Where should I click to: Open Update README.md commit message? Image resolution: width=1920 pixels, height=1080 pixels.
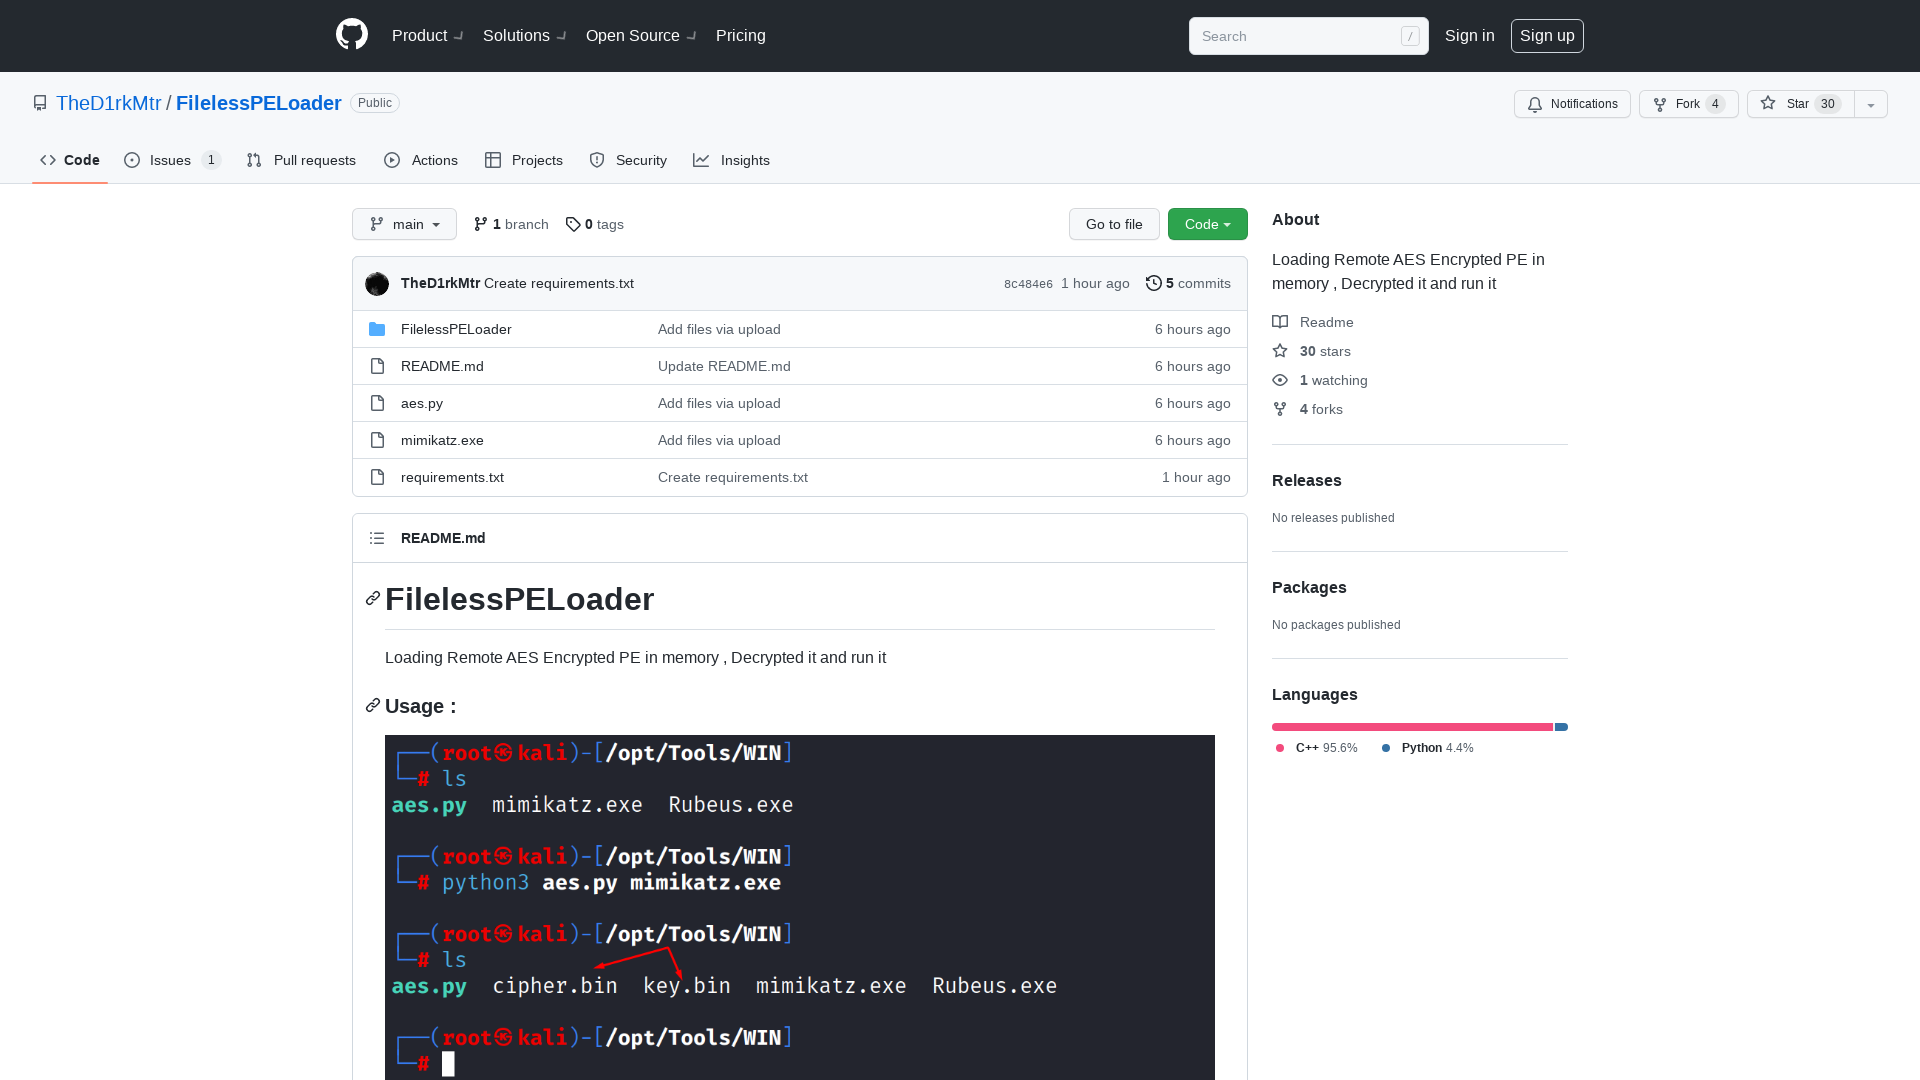tap(724, 366)
